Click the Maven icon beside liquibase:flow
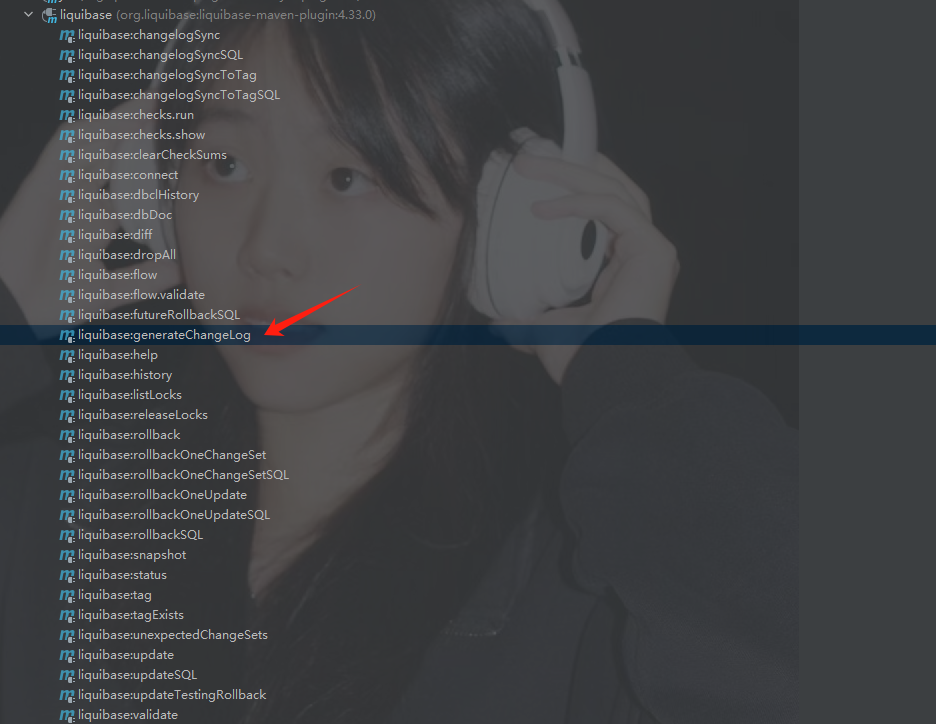The height and width of the screenshot is (724, 936). [67, 276]
